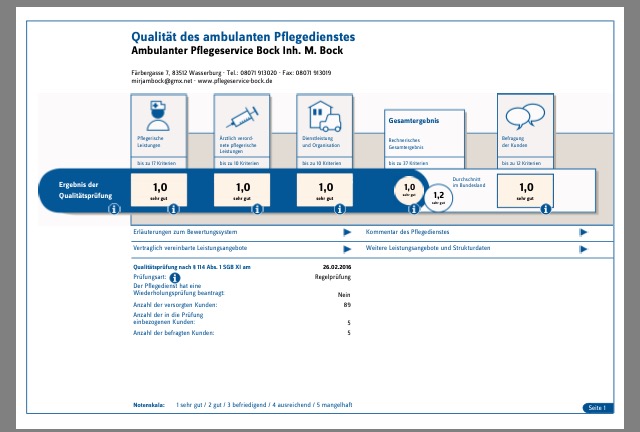Click 'bis zu 37 Kriterien' label

pos(408,163)
